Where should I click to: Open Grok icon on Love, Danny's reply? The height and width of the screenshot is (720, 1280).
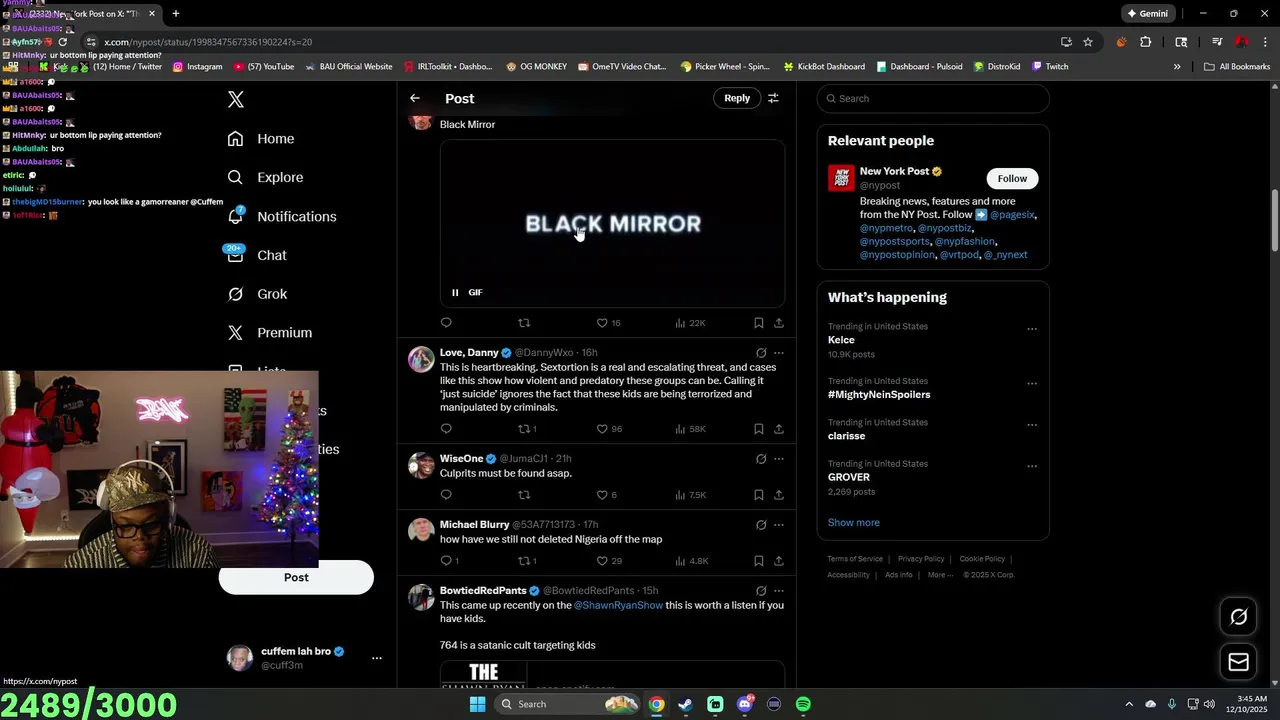click(x=761, y=353)
